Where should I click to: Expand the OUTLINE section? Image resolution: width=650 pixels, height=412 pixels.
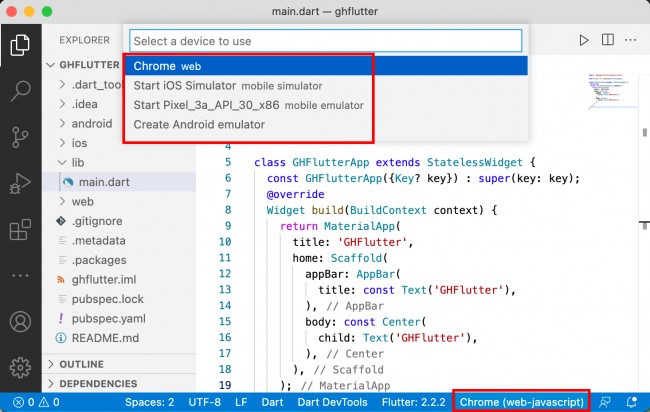coord(81,365)
